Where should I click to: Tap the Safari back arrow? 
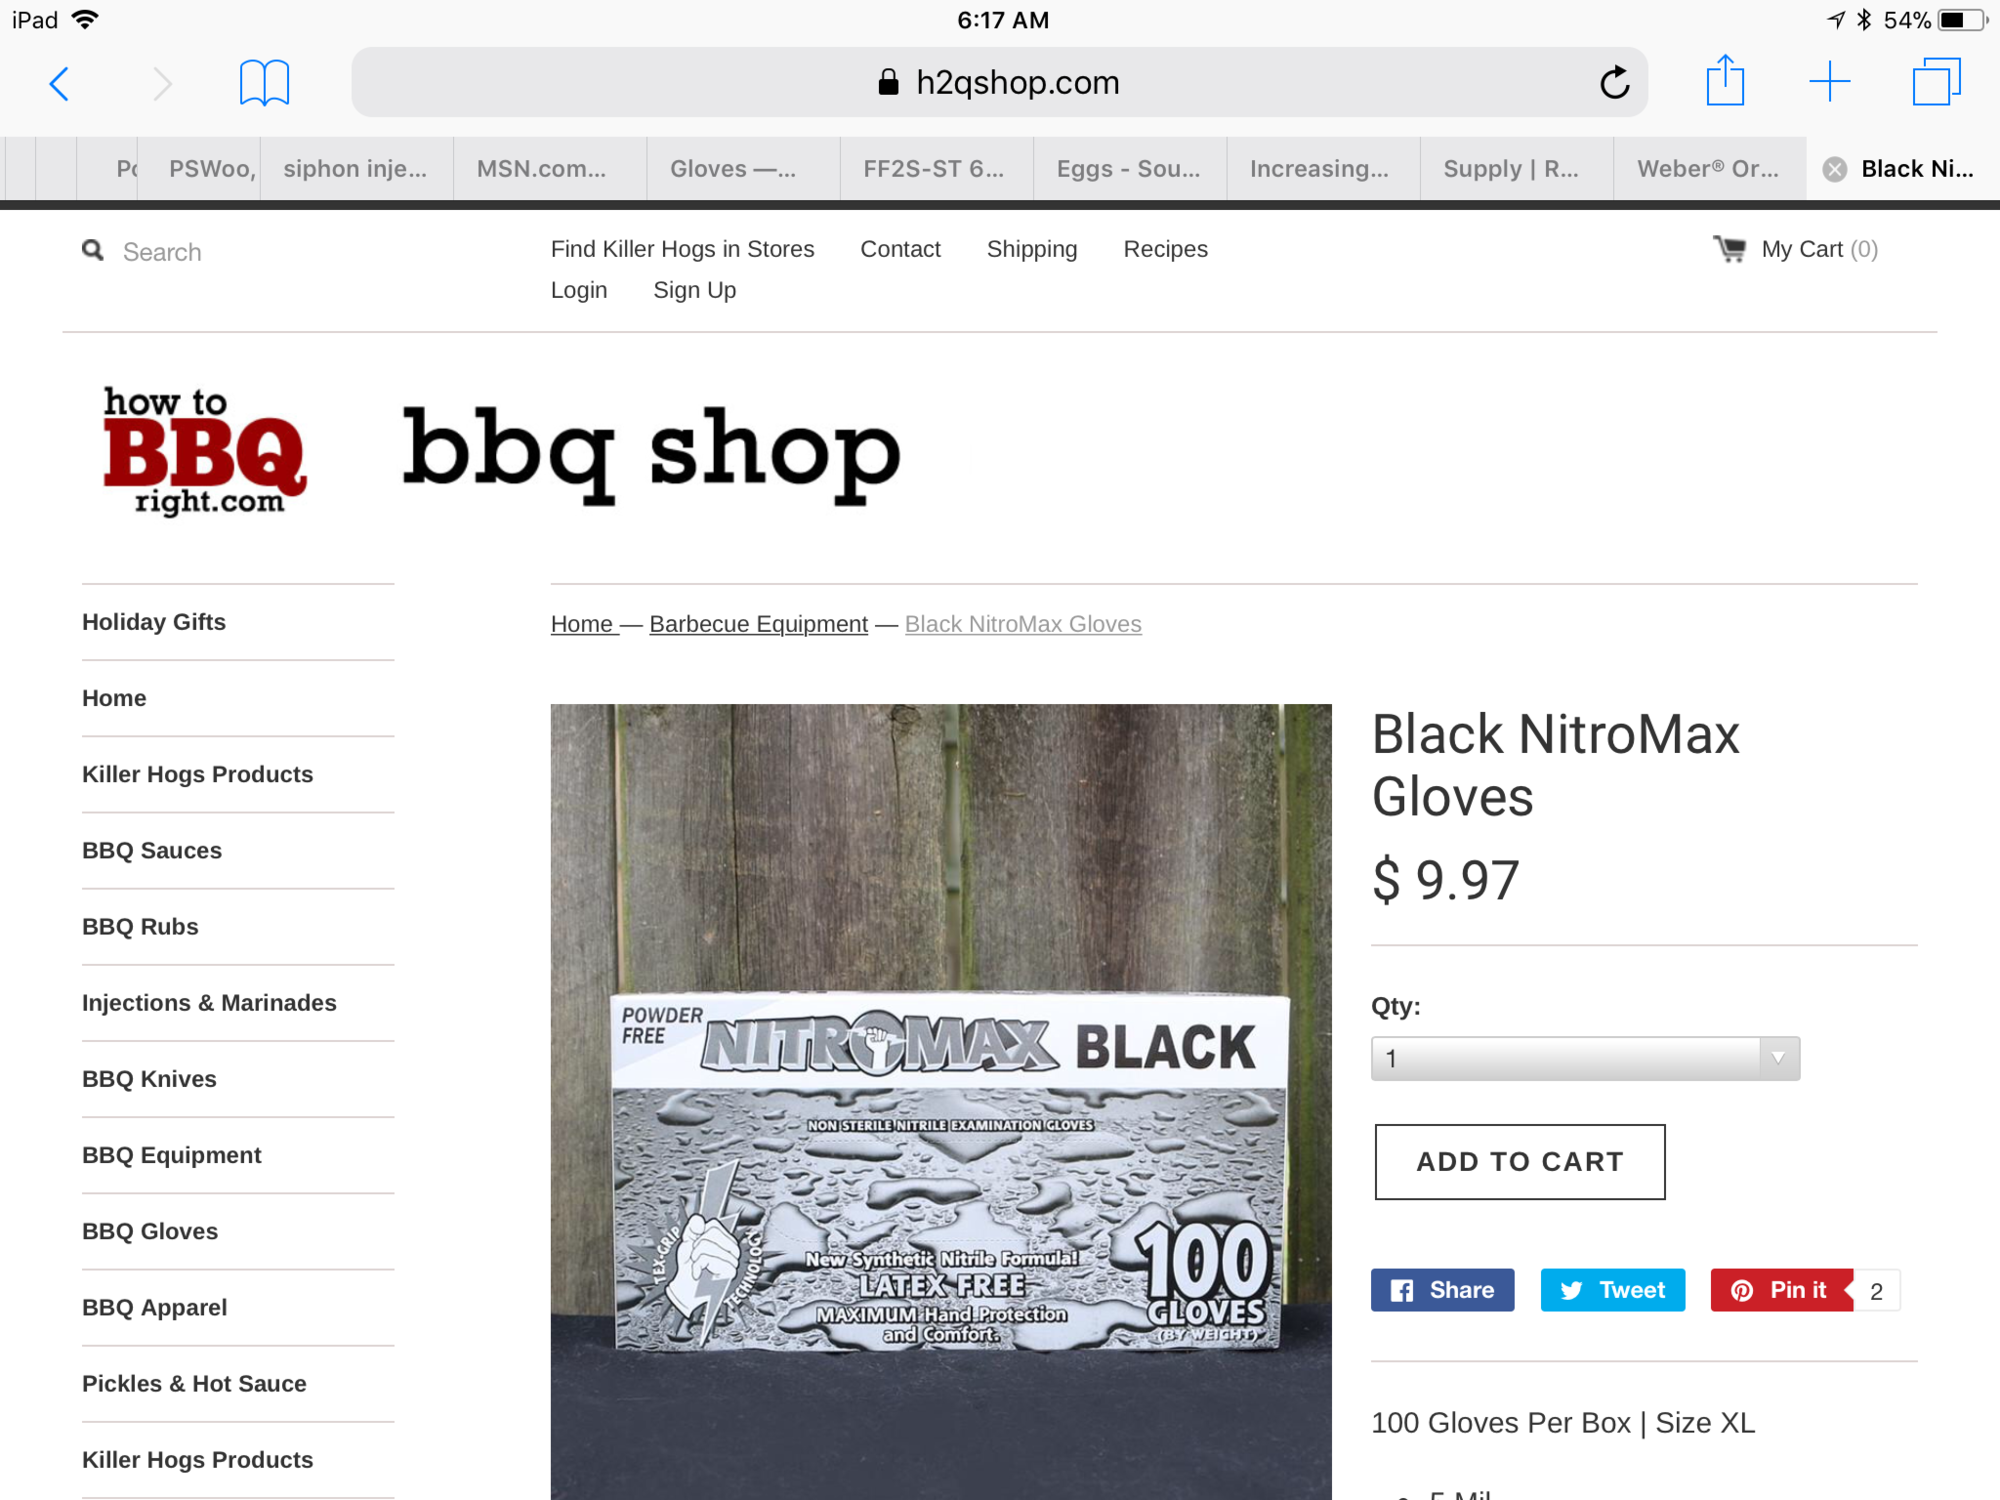point(60,83)
